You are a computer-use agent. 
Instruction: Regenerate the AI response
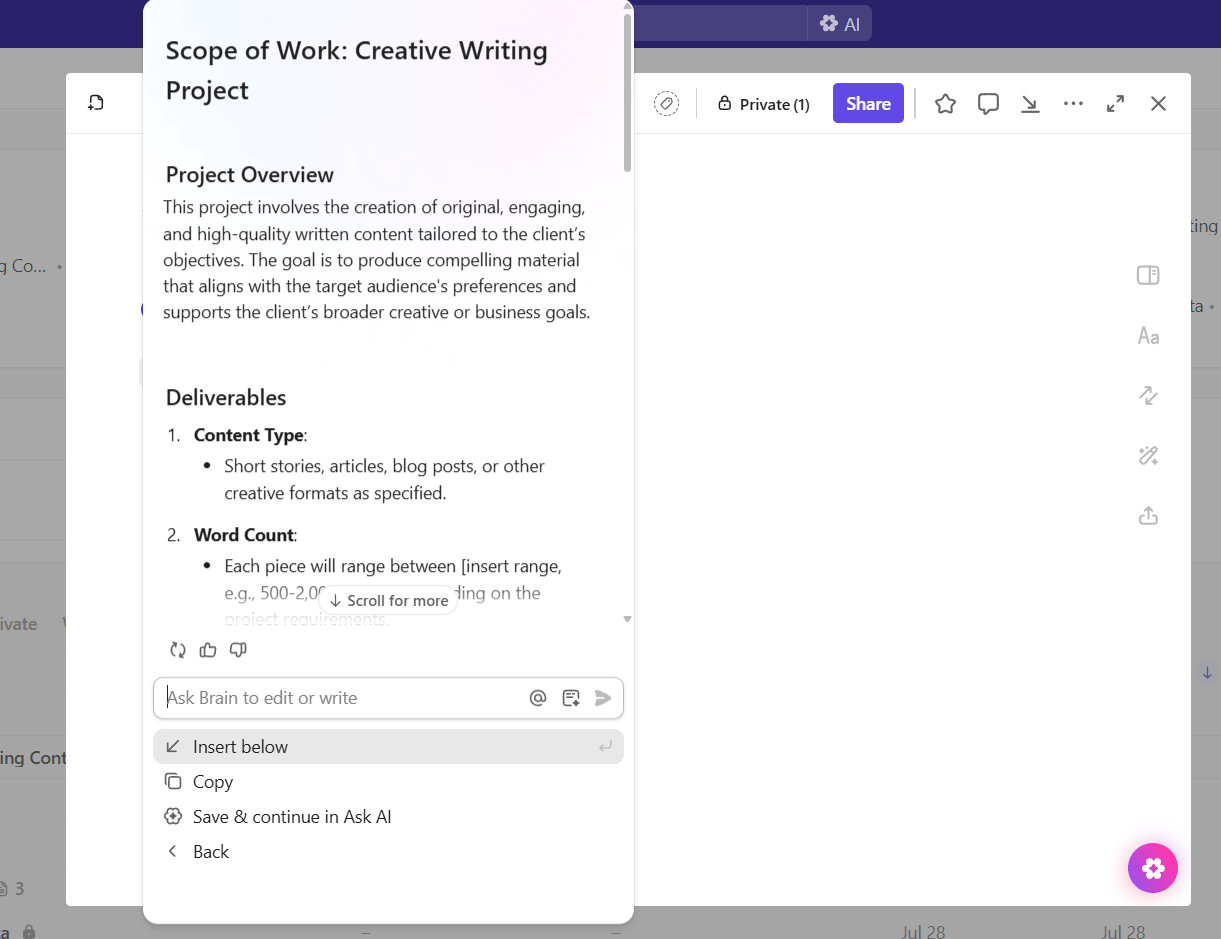tap(178, 650)
